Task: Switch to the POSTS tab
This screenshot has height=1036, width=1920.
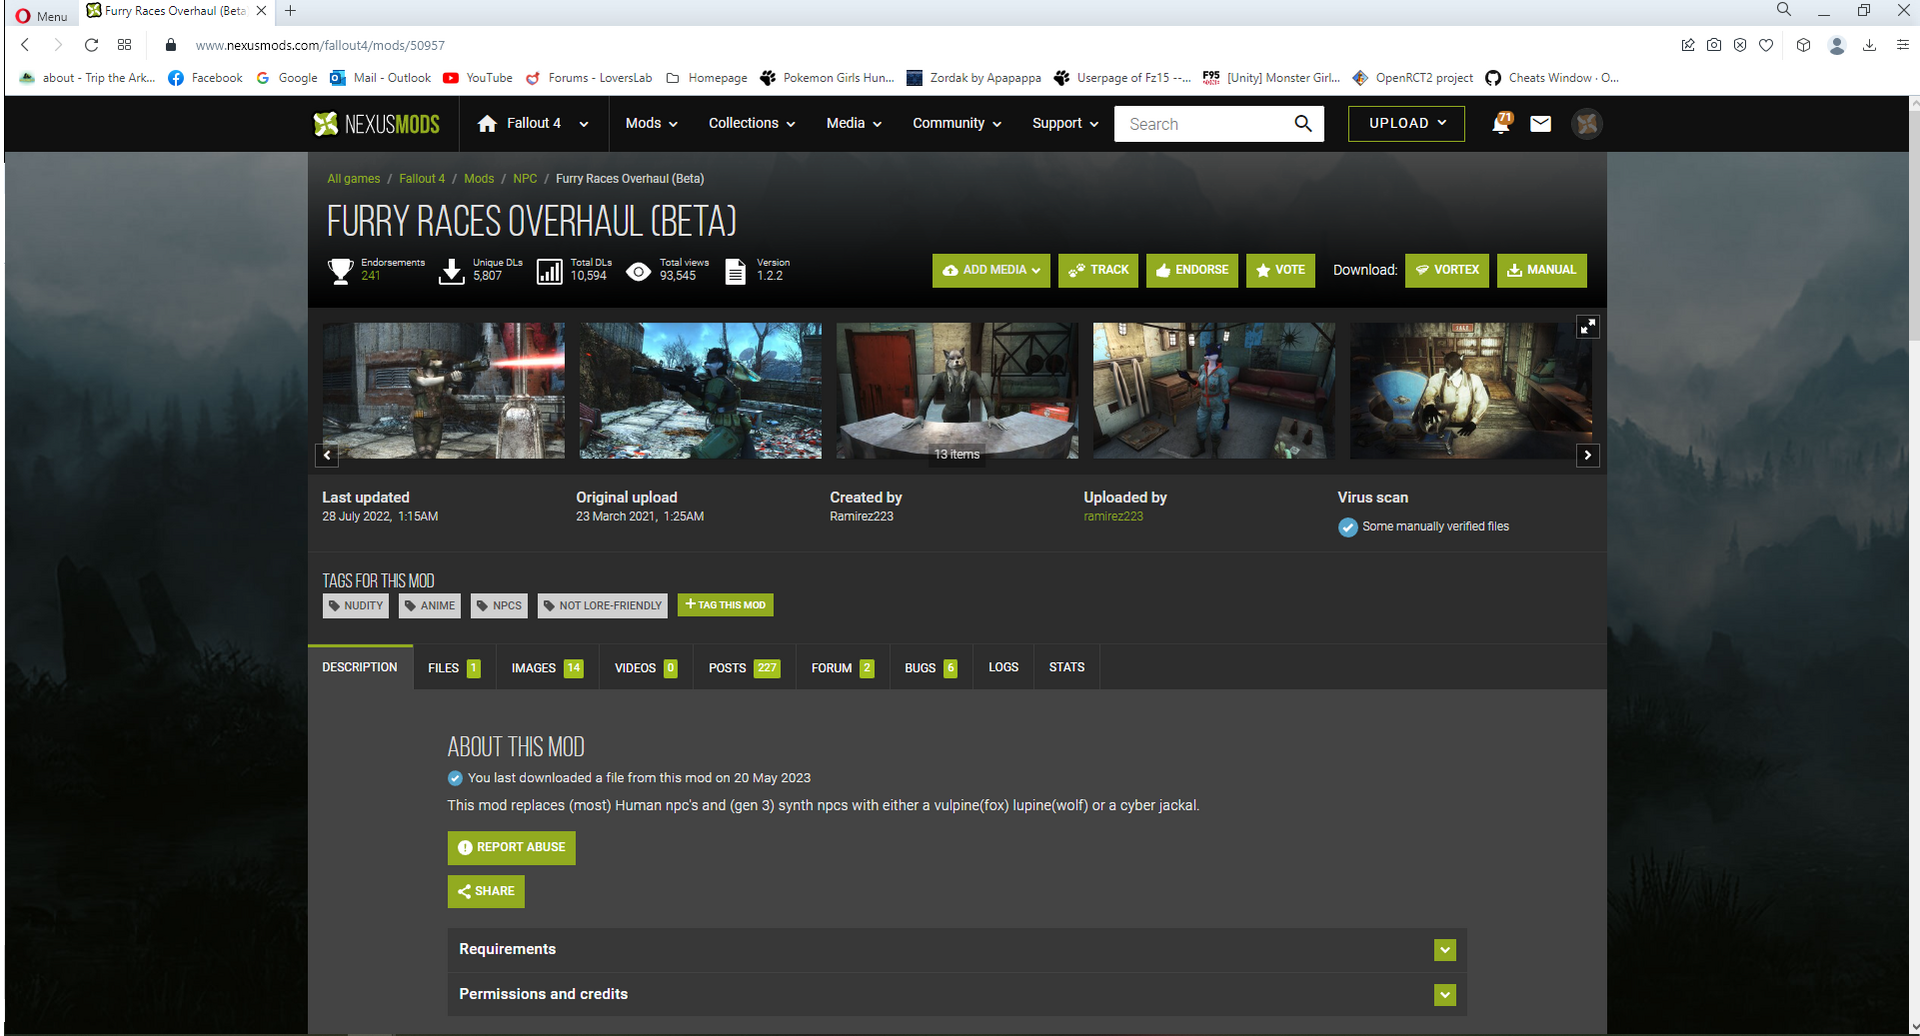Action: tap(744, 668)
